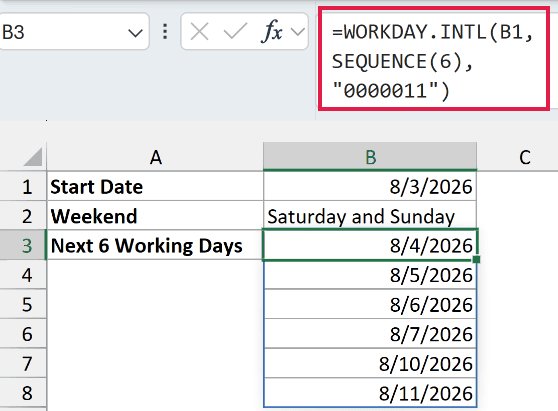This screenshot has height=411, width=558.
Task: Select column B header
Action: pyautogui.click(x=370, y=157)
